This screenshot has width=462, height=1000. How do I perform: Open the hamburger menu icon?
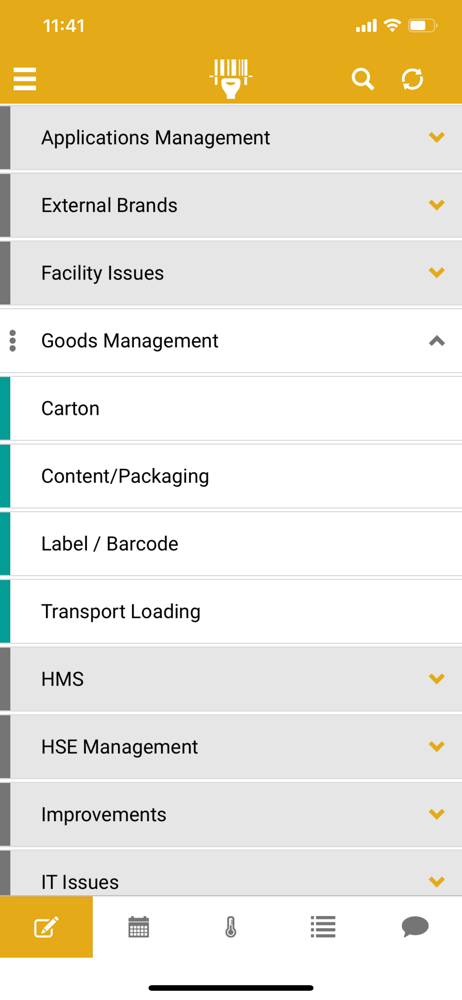(25, 79)
